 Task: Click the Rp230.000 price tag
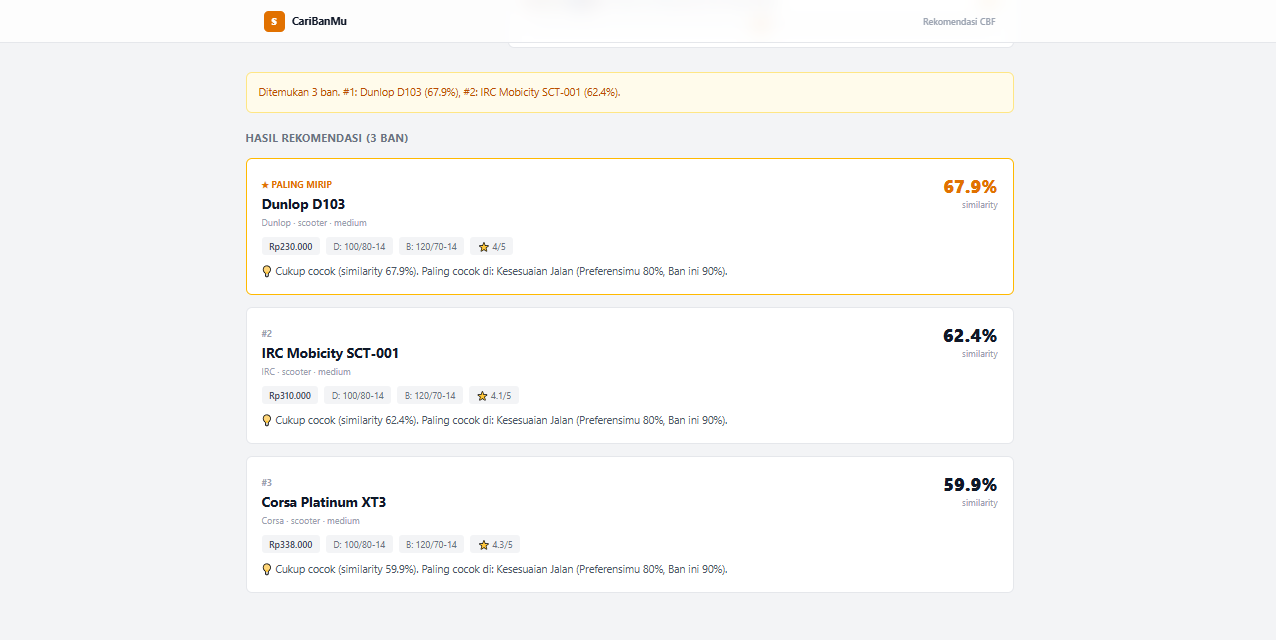click(x=290, y=247)
